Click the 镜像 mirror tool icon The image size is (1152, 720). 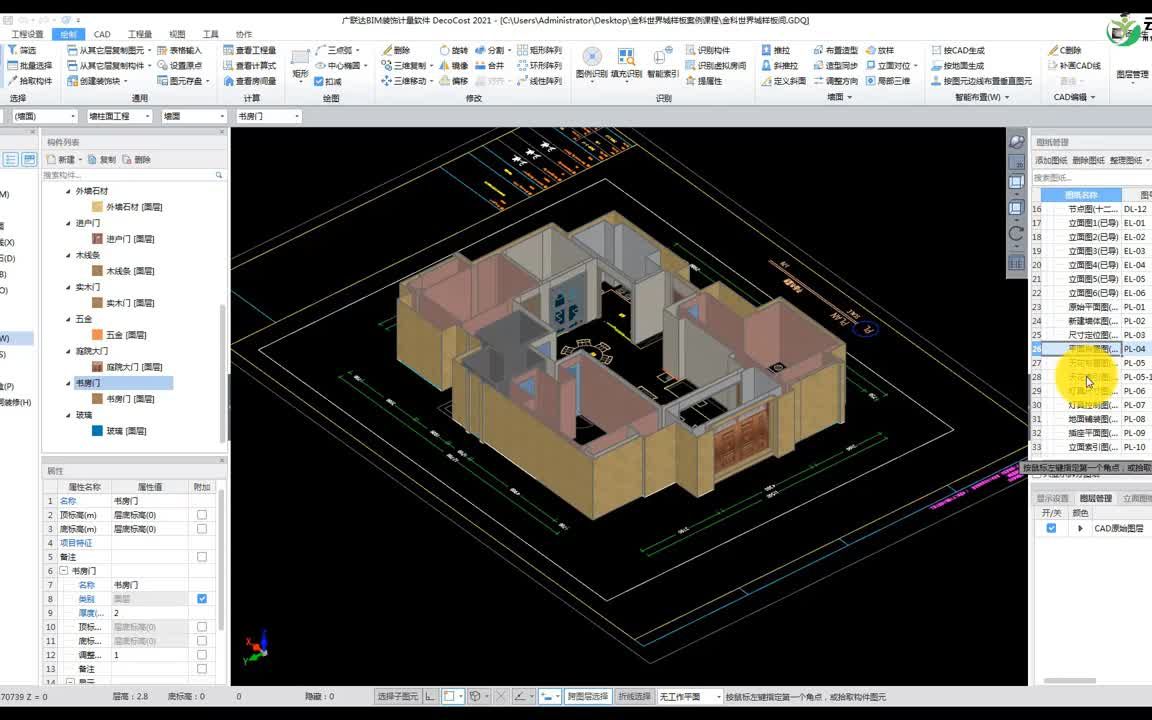click(x=444, y=65)
